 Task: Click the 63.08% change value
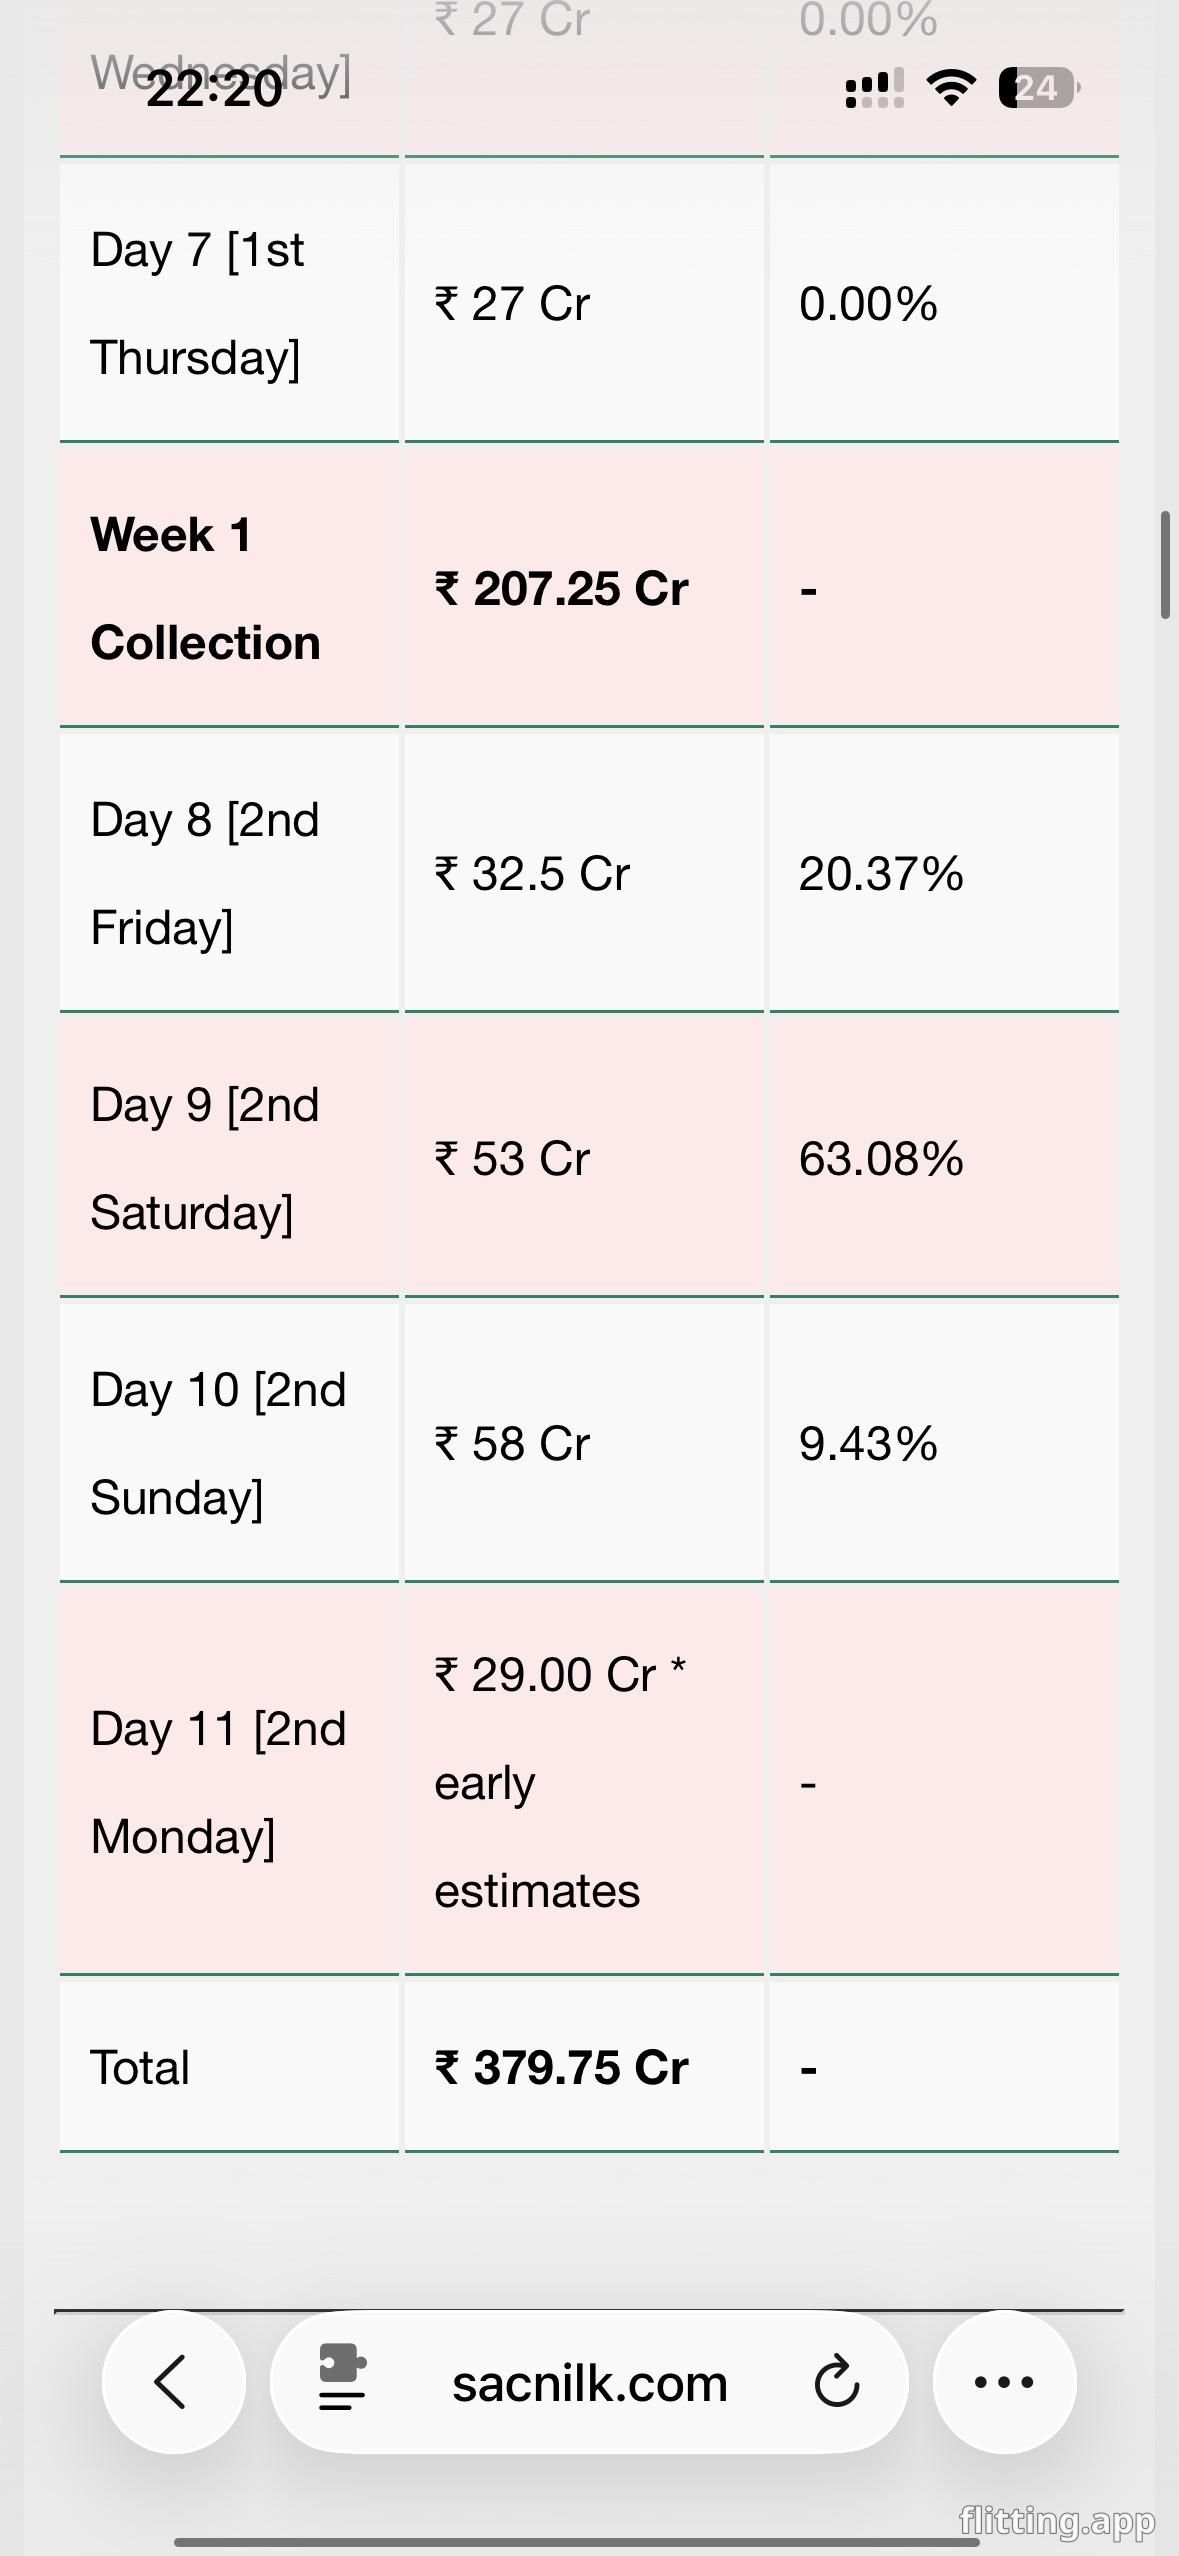(x=881, y=1158)
